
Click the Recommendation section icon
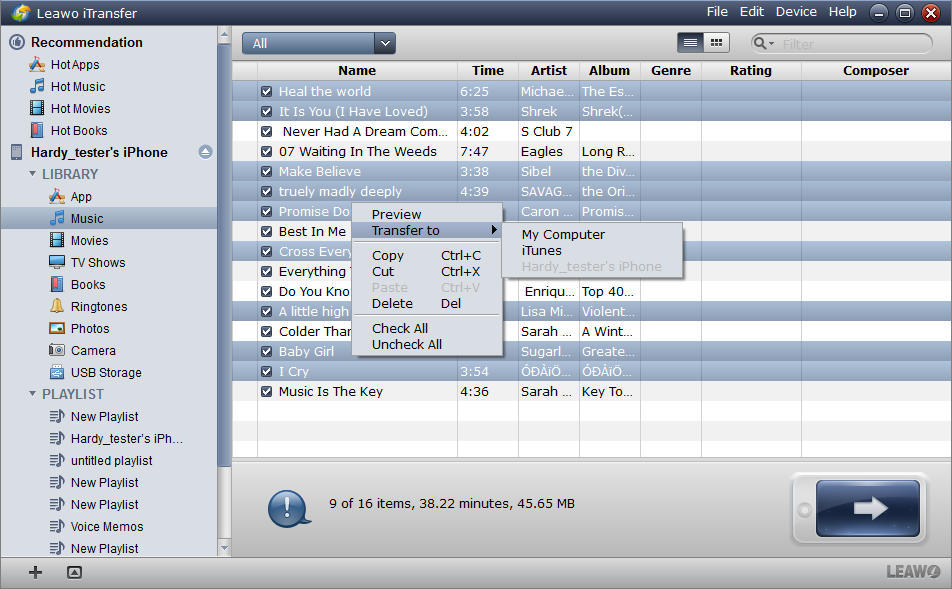pyautogui.click(x=17, y=42)
